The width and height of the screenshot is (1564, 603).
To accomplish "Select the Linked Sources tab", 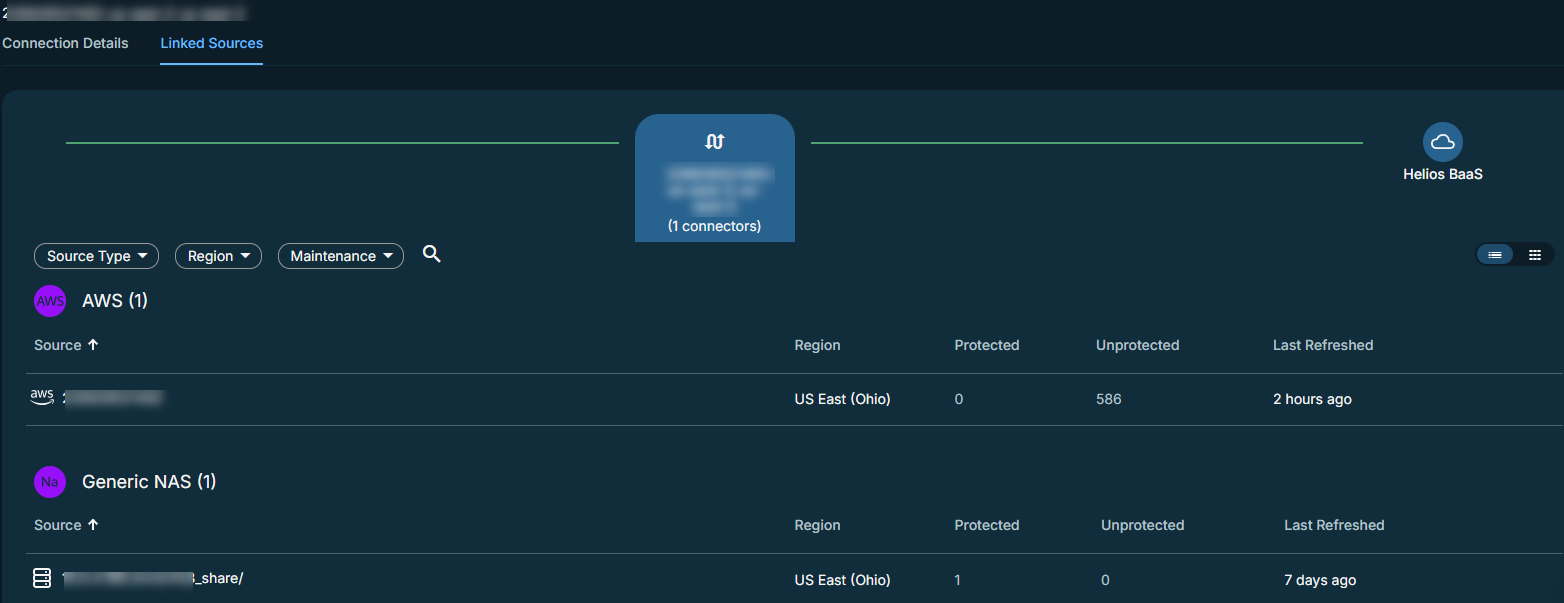I will (212, 43).
